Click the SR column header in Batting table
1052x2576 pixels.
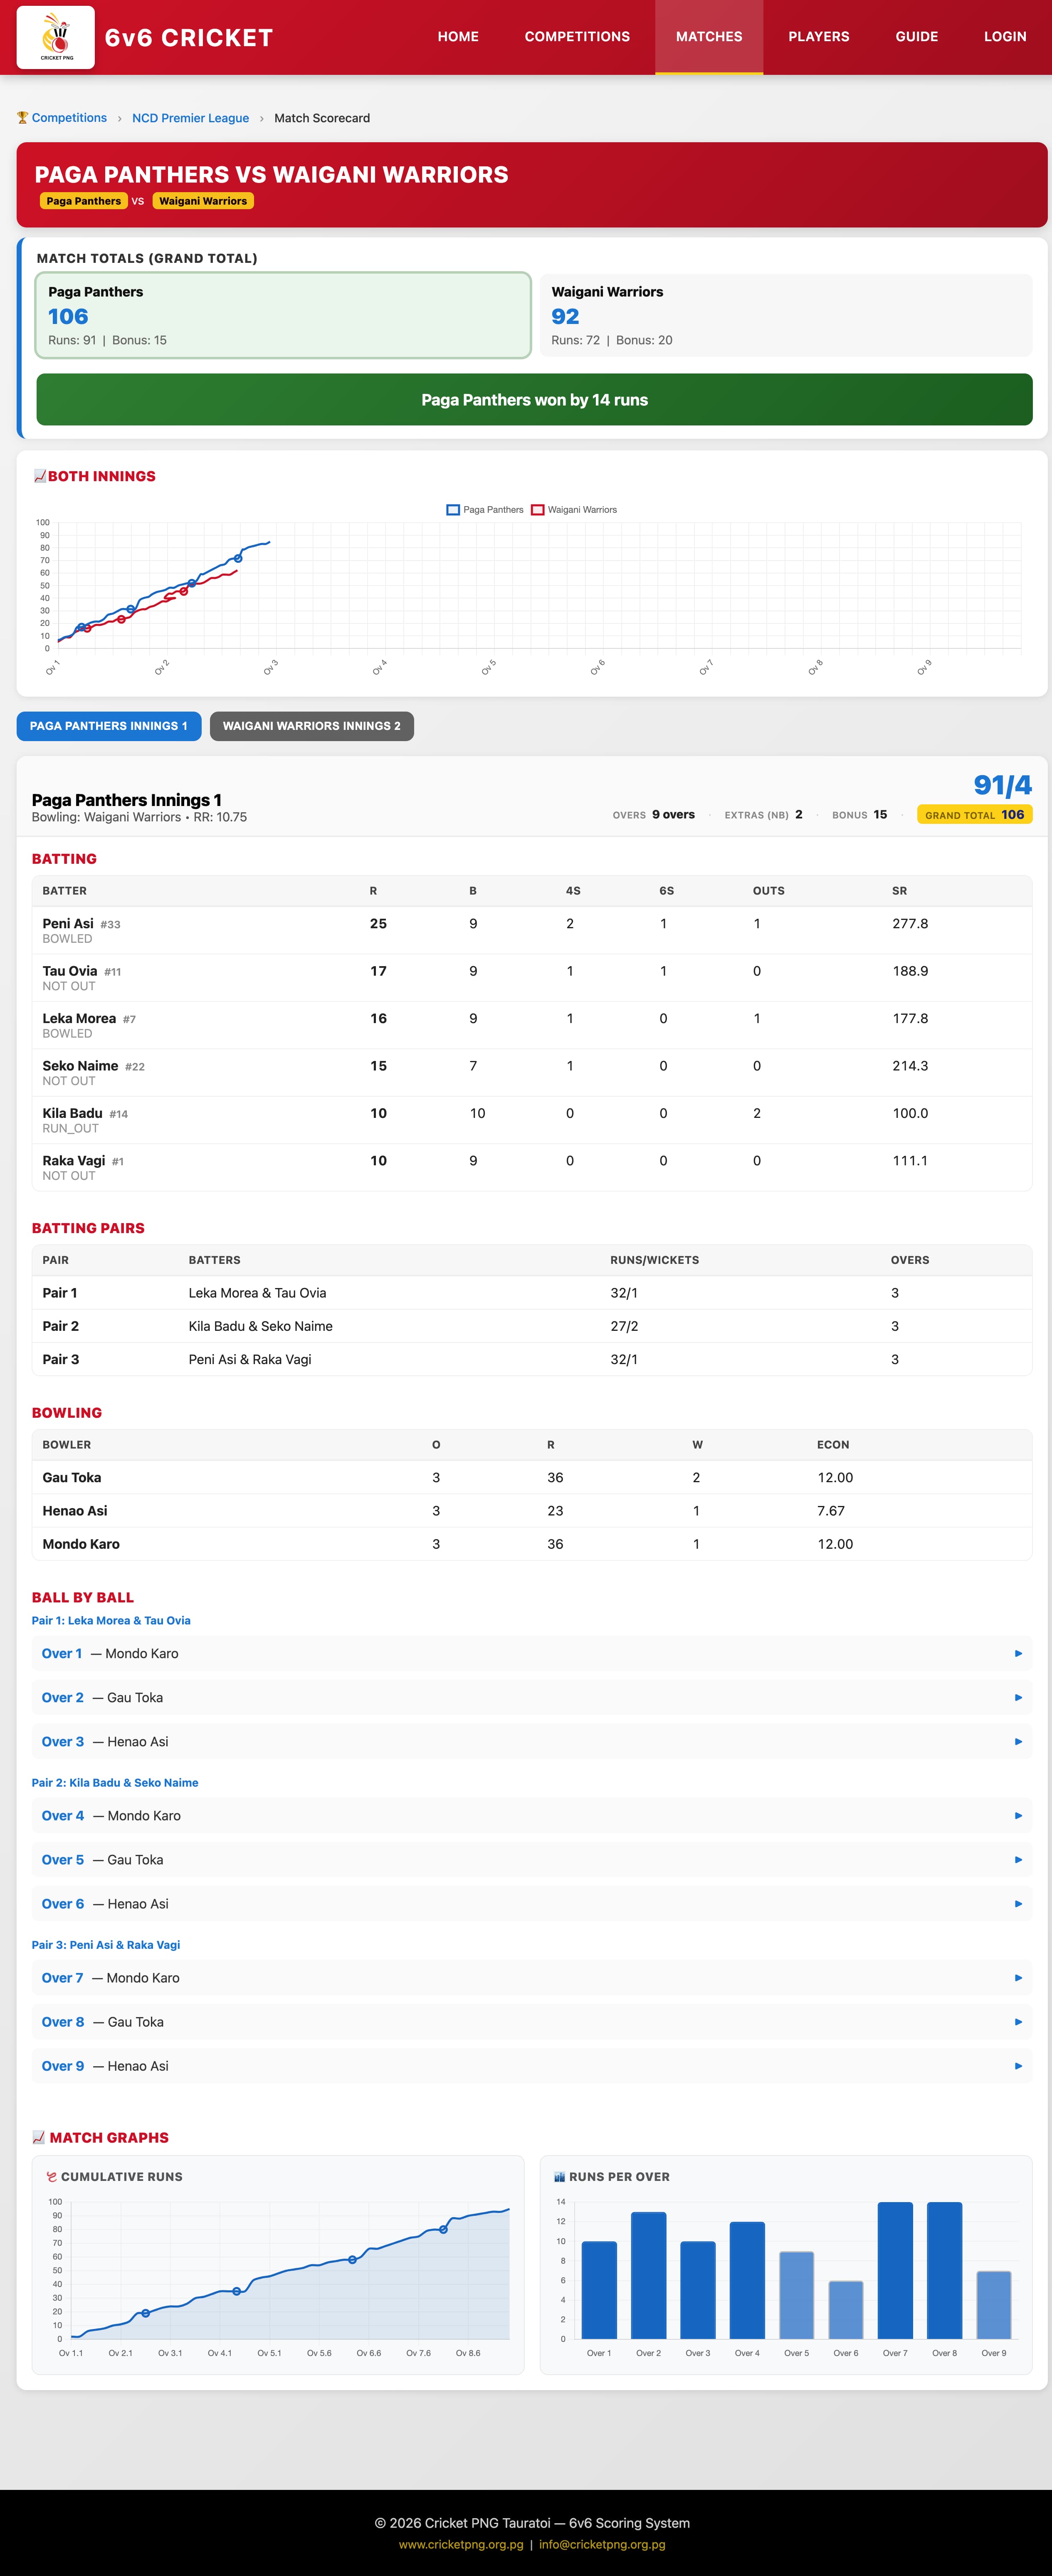(900, 891)
